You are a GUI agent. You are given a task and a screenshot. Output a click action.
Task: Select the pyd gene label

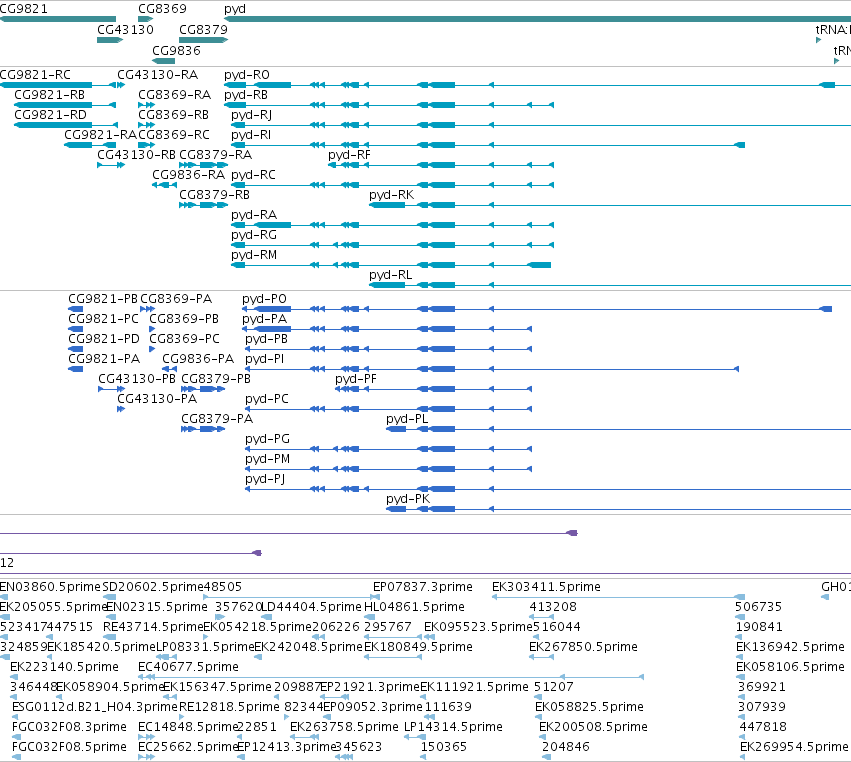click(235, 9)
